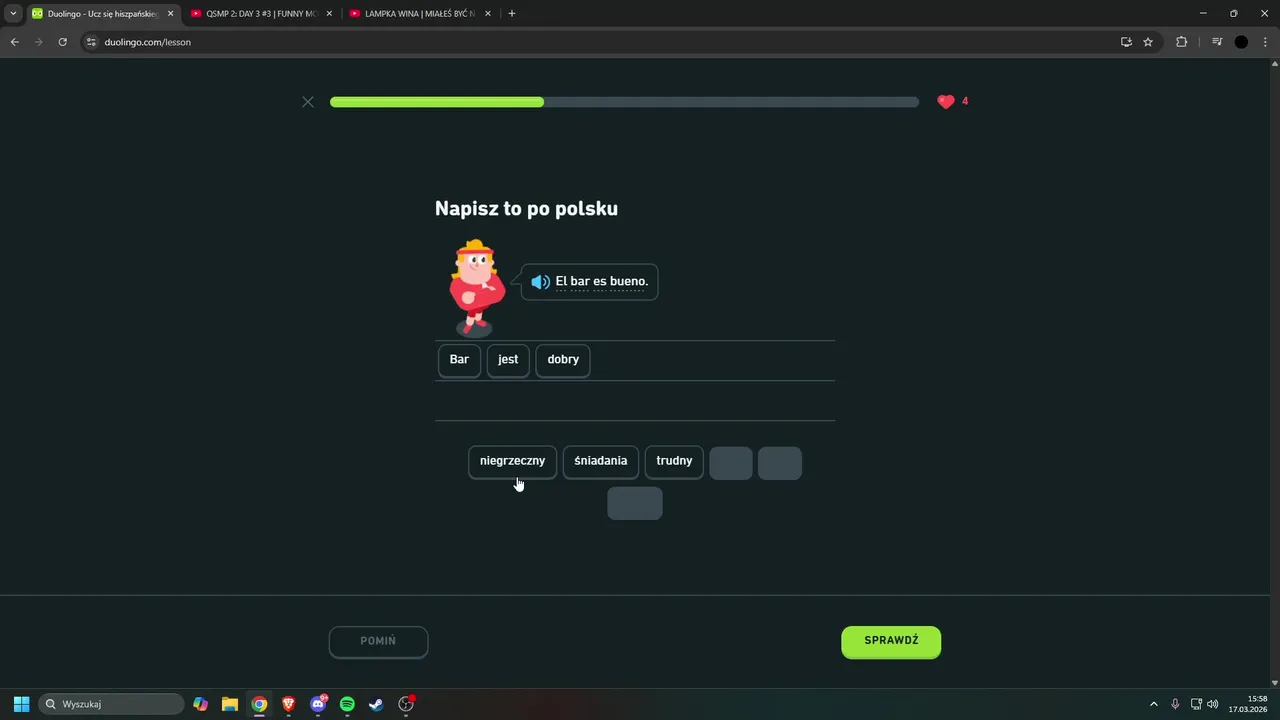Close the lesson with the X icon
Viewport: 1280px width, 720px height.
[308, 102]
